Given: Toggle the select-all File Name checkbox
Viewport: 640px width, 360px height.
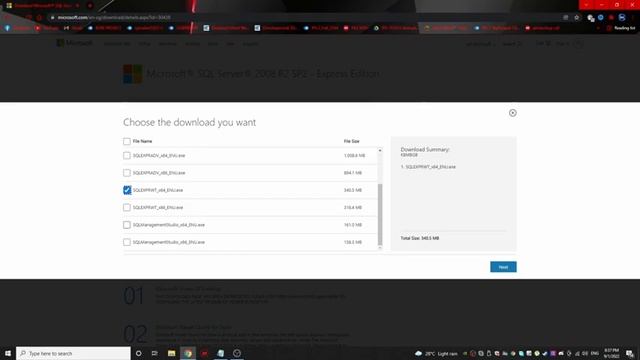Looking at the screenshot, I should point(127,141).
